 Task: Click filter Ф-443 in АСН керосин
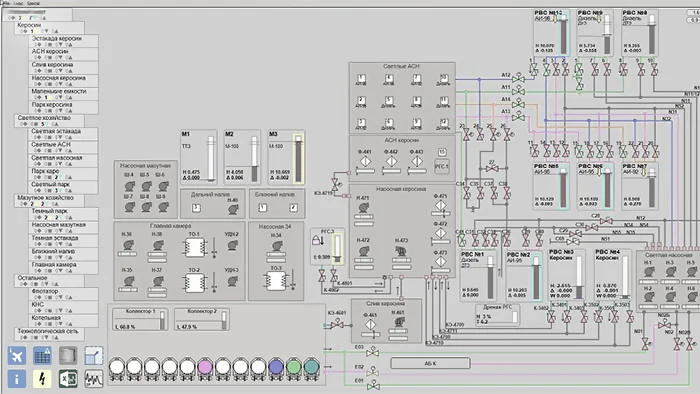point(417,162)
